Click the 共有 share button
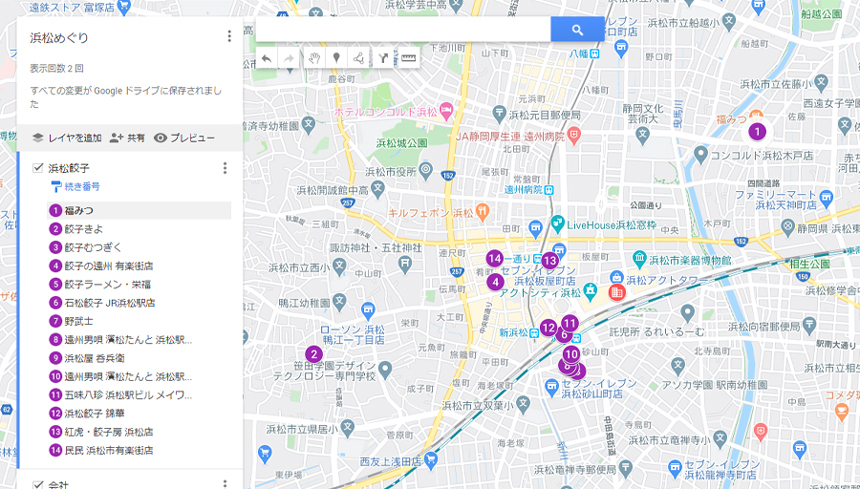 (127, 138)
